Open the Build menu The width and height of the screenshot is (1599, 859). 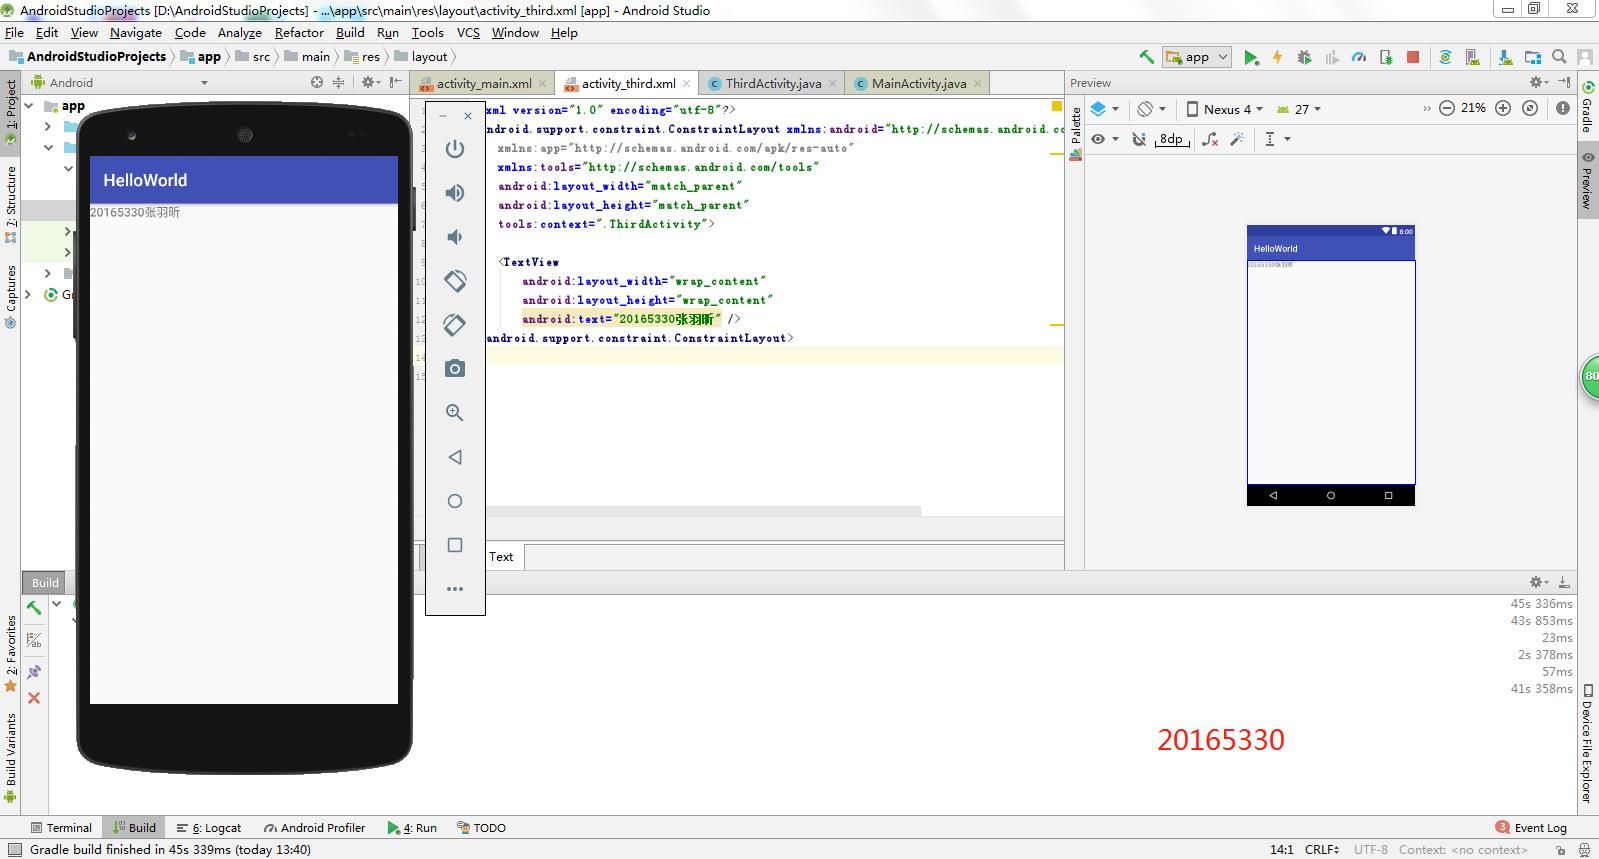[350, 33]
